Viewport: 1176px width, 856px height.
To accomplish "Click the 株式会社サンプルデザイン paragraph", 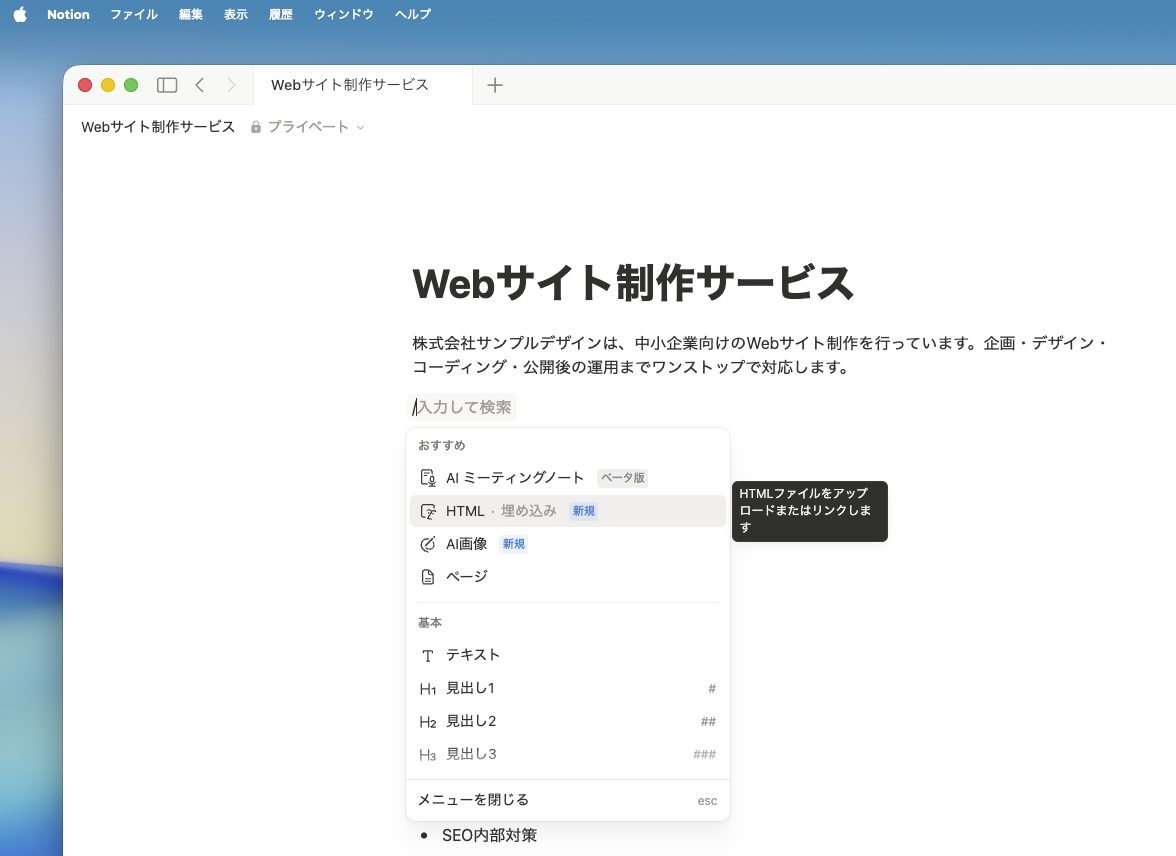I will tap(760, 355).
